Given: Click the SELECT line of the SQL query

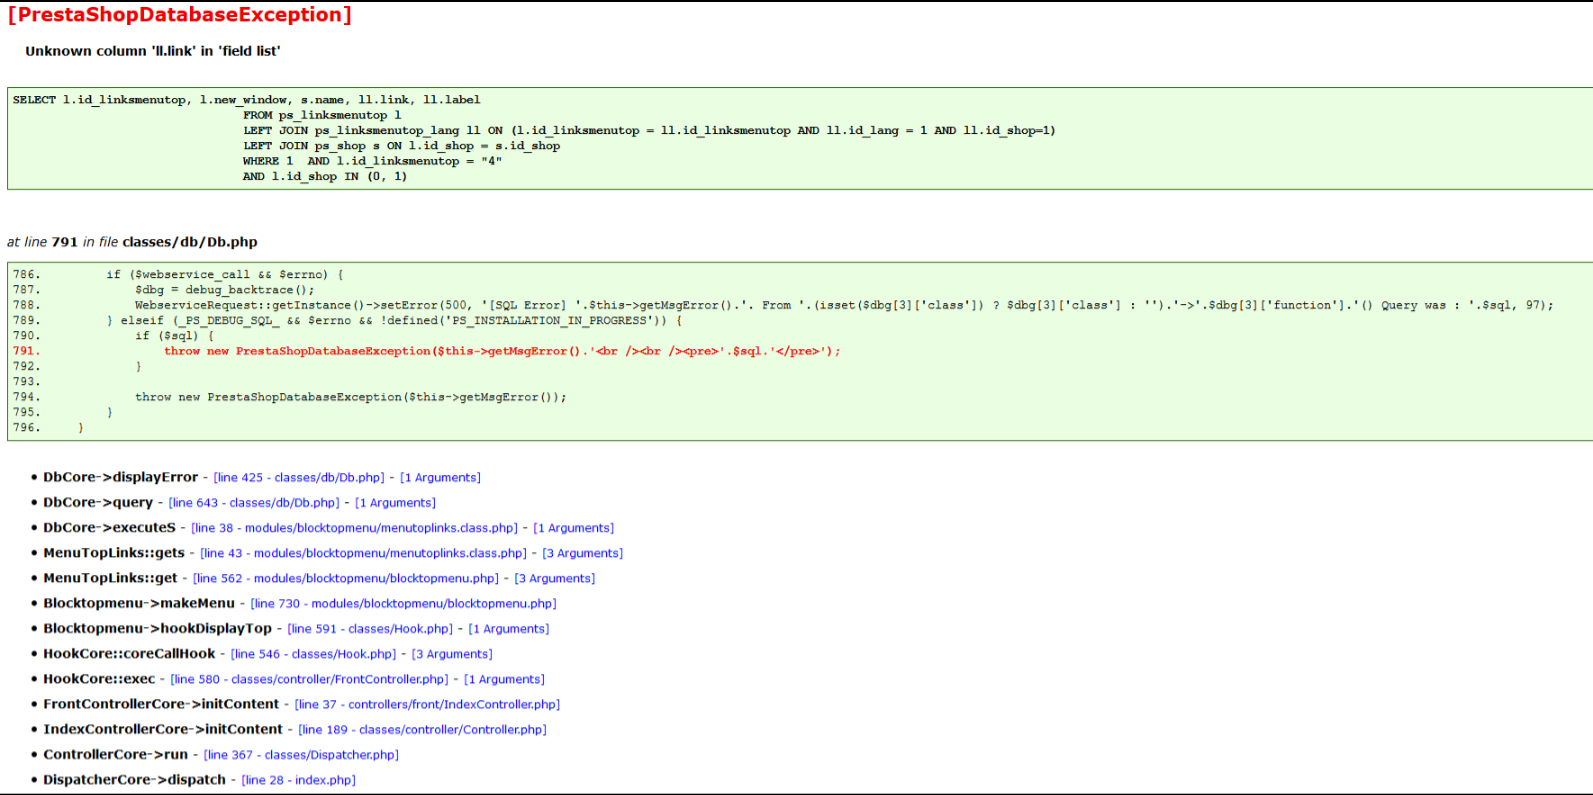Looking at the screenshot, I should [x=246, y=100].
